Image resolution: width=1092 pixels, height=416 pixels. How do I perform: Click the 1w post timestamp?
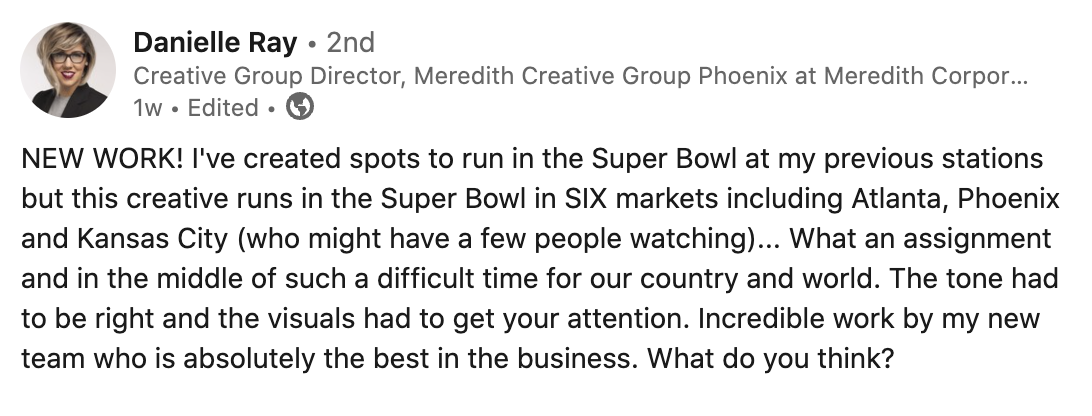148,108
